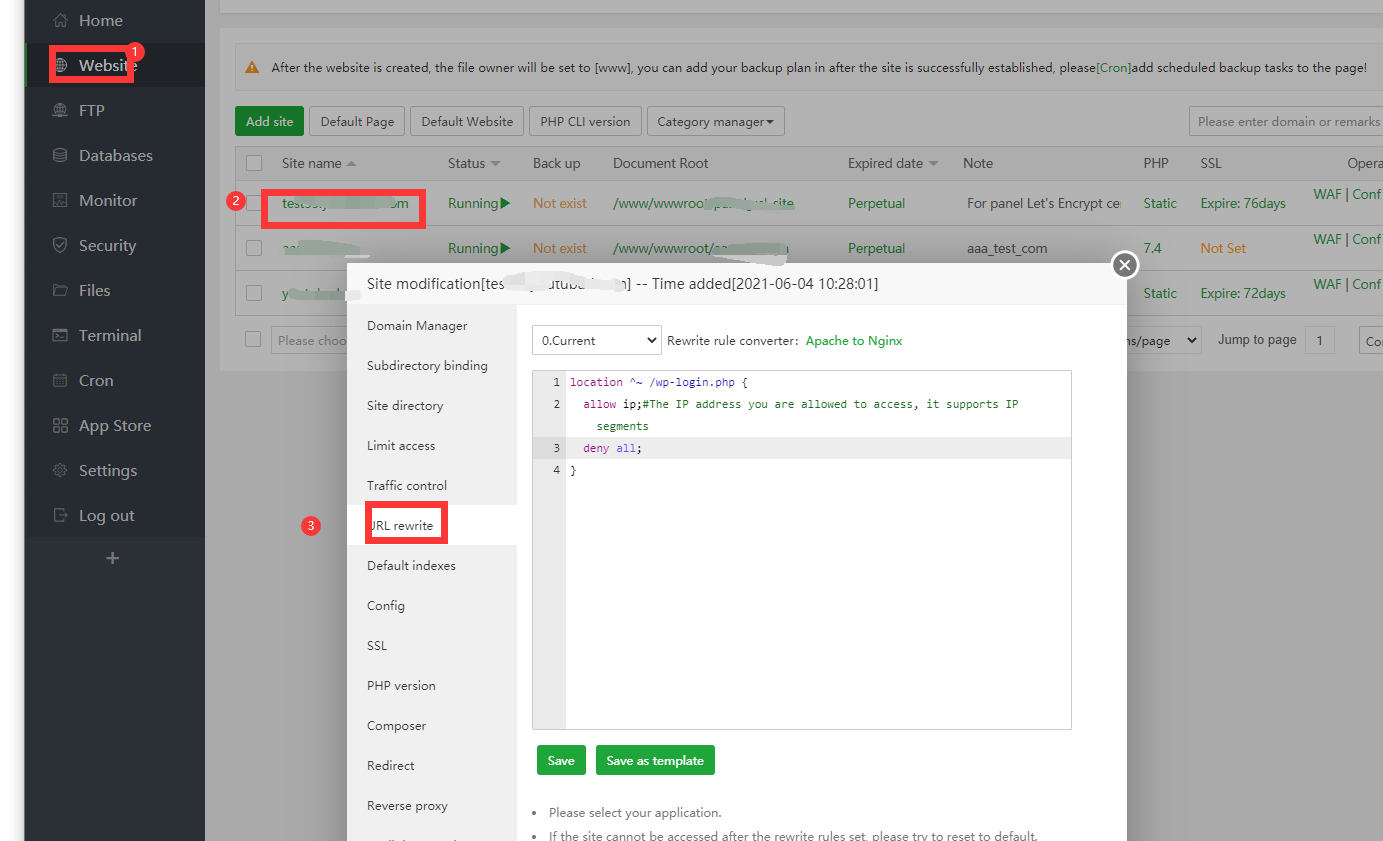Open FTP via its sidebar icon
1383x841 pixels.
click(x=61, y=111)
